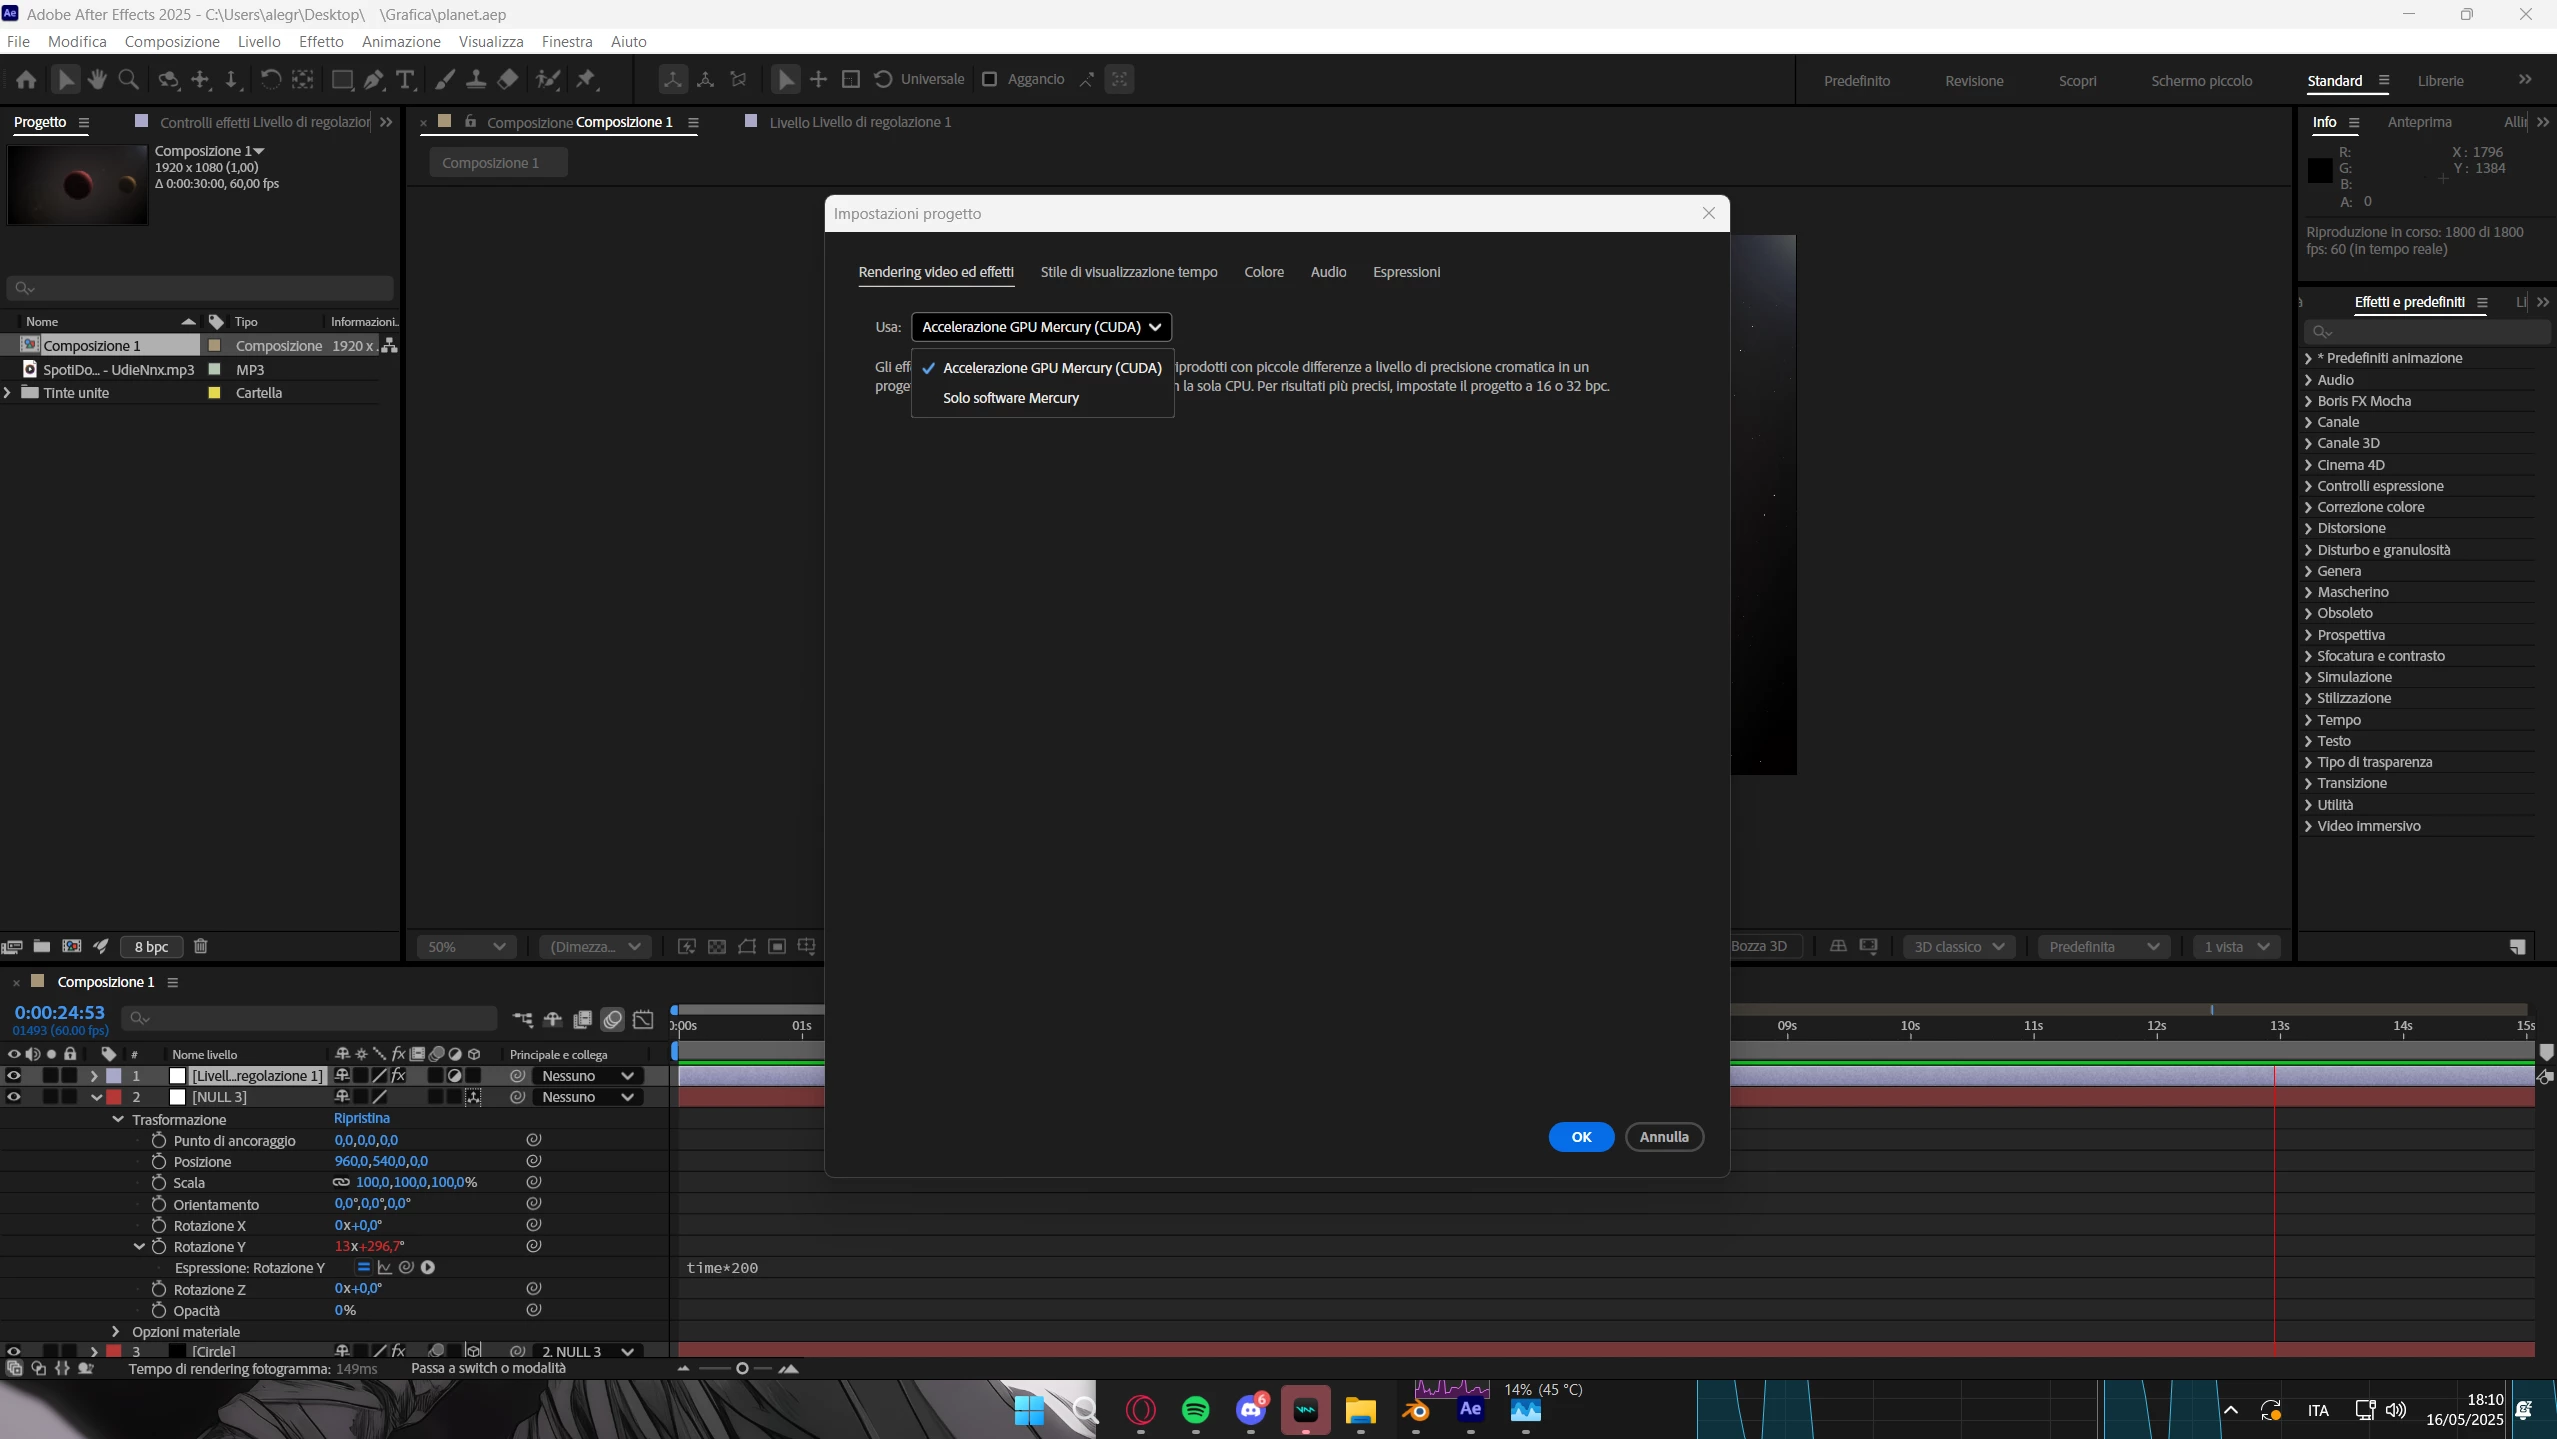Click the timeline zoom slider handle

coord(742,1368)
